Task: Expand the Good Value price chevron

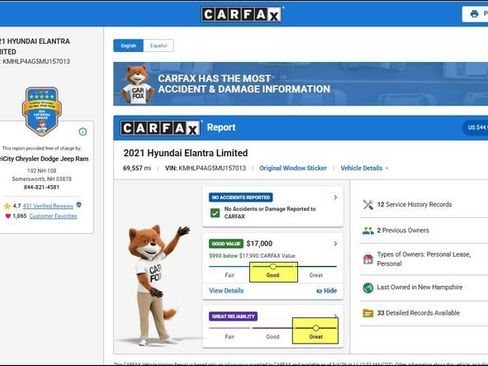Action: pos(335,244)
